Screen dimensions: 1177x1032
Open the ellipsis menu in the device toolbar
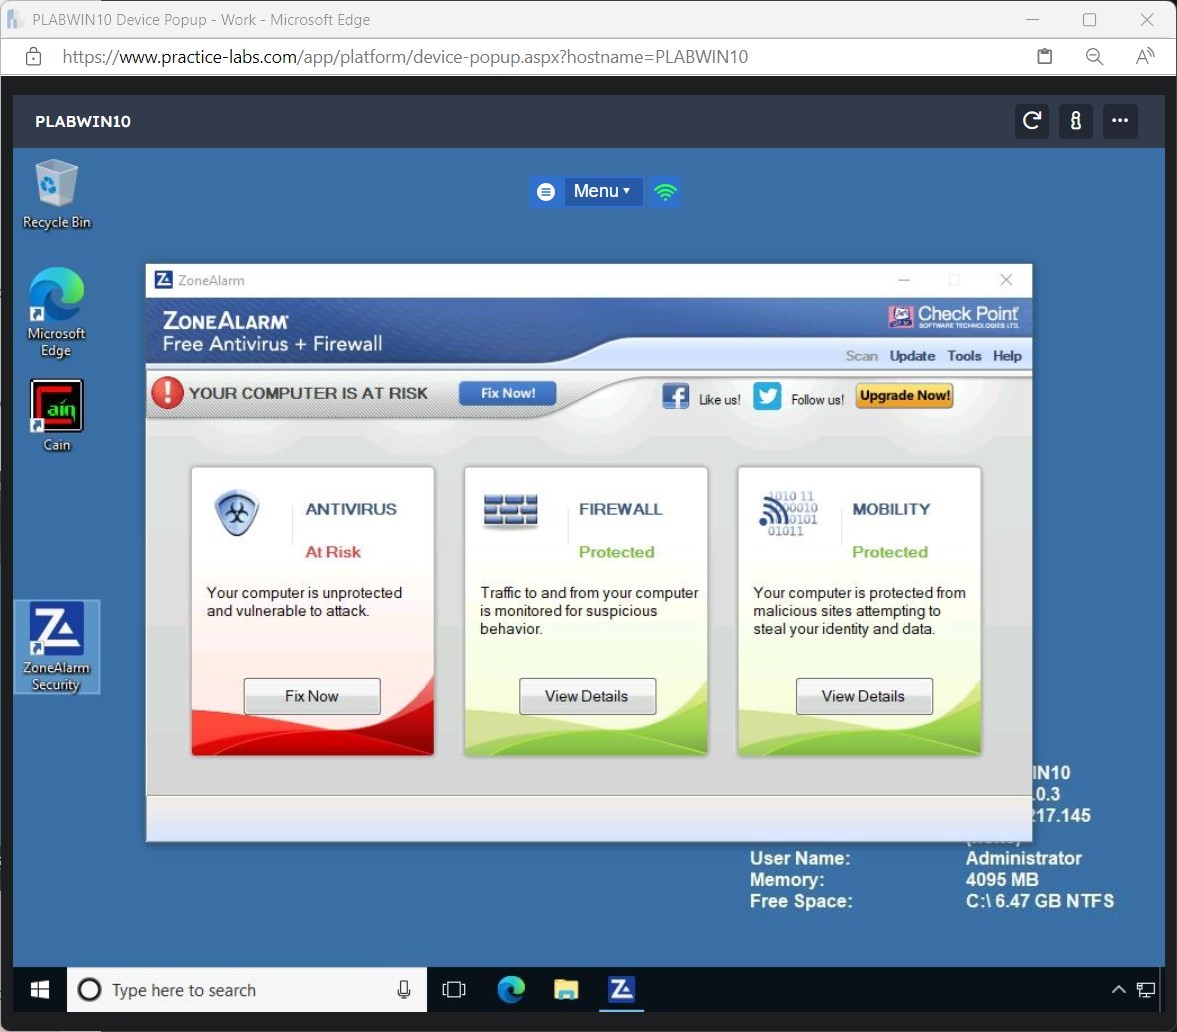click(1120, 121)
